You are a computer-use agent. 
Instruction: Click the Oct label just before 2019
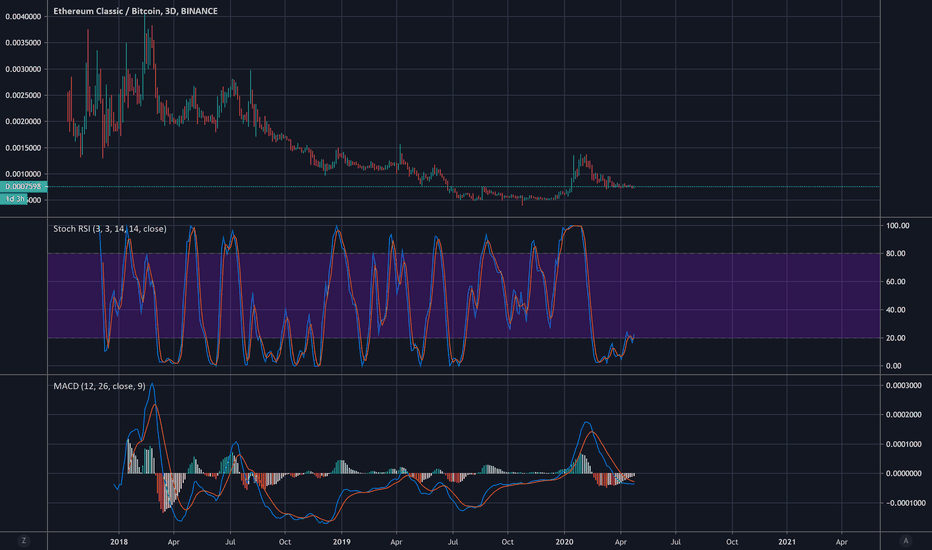(285, 542)
